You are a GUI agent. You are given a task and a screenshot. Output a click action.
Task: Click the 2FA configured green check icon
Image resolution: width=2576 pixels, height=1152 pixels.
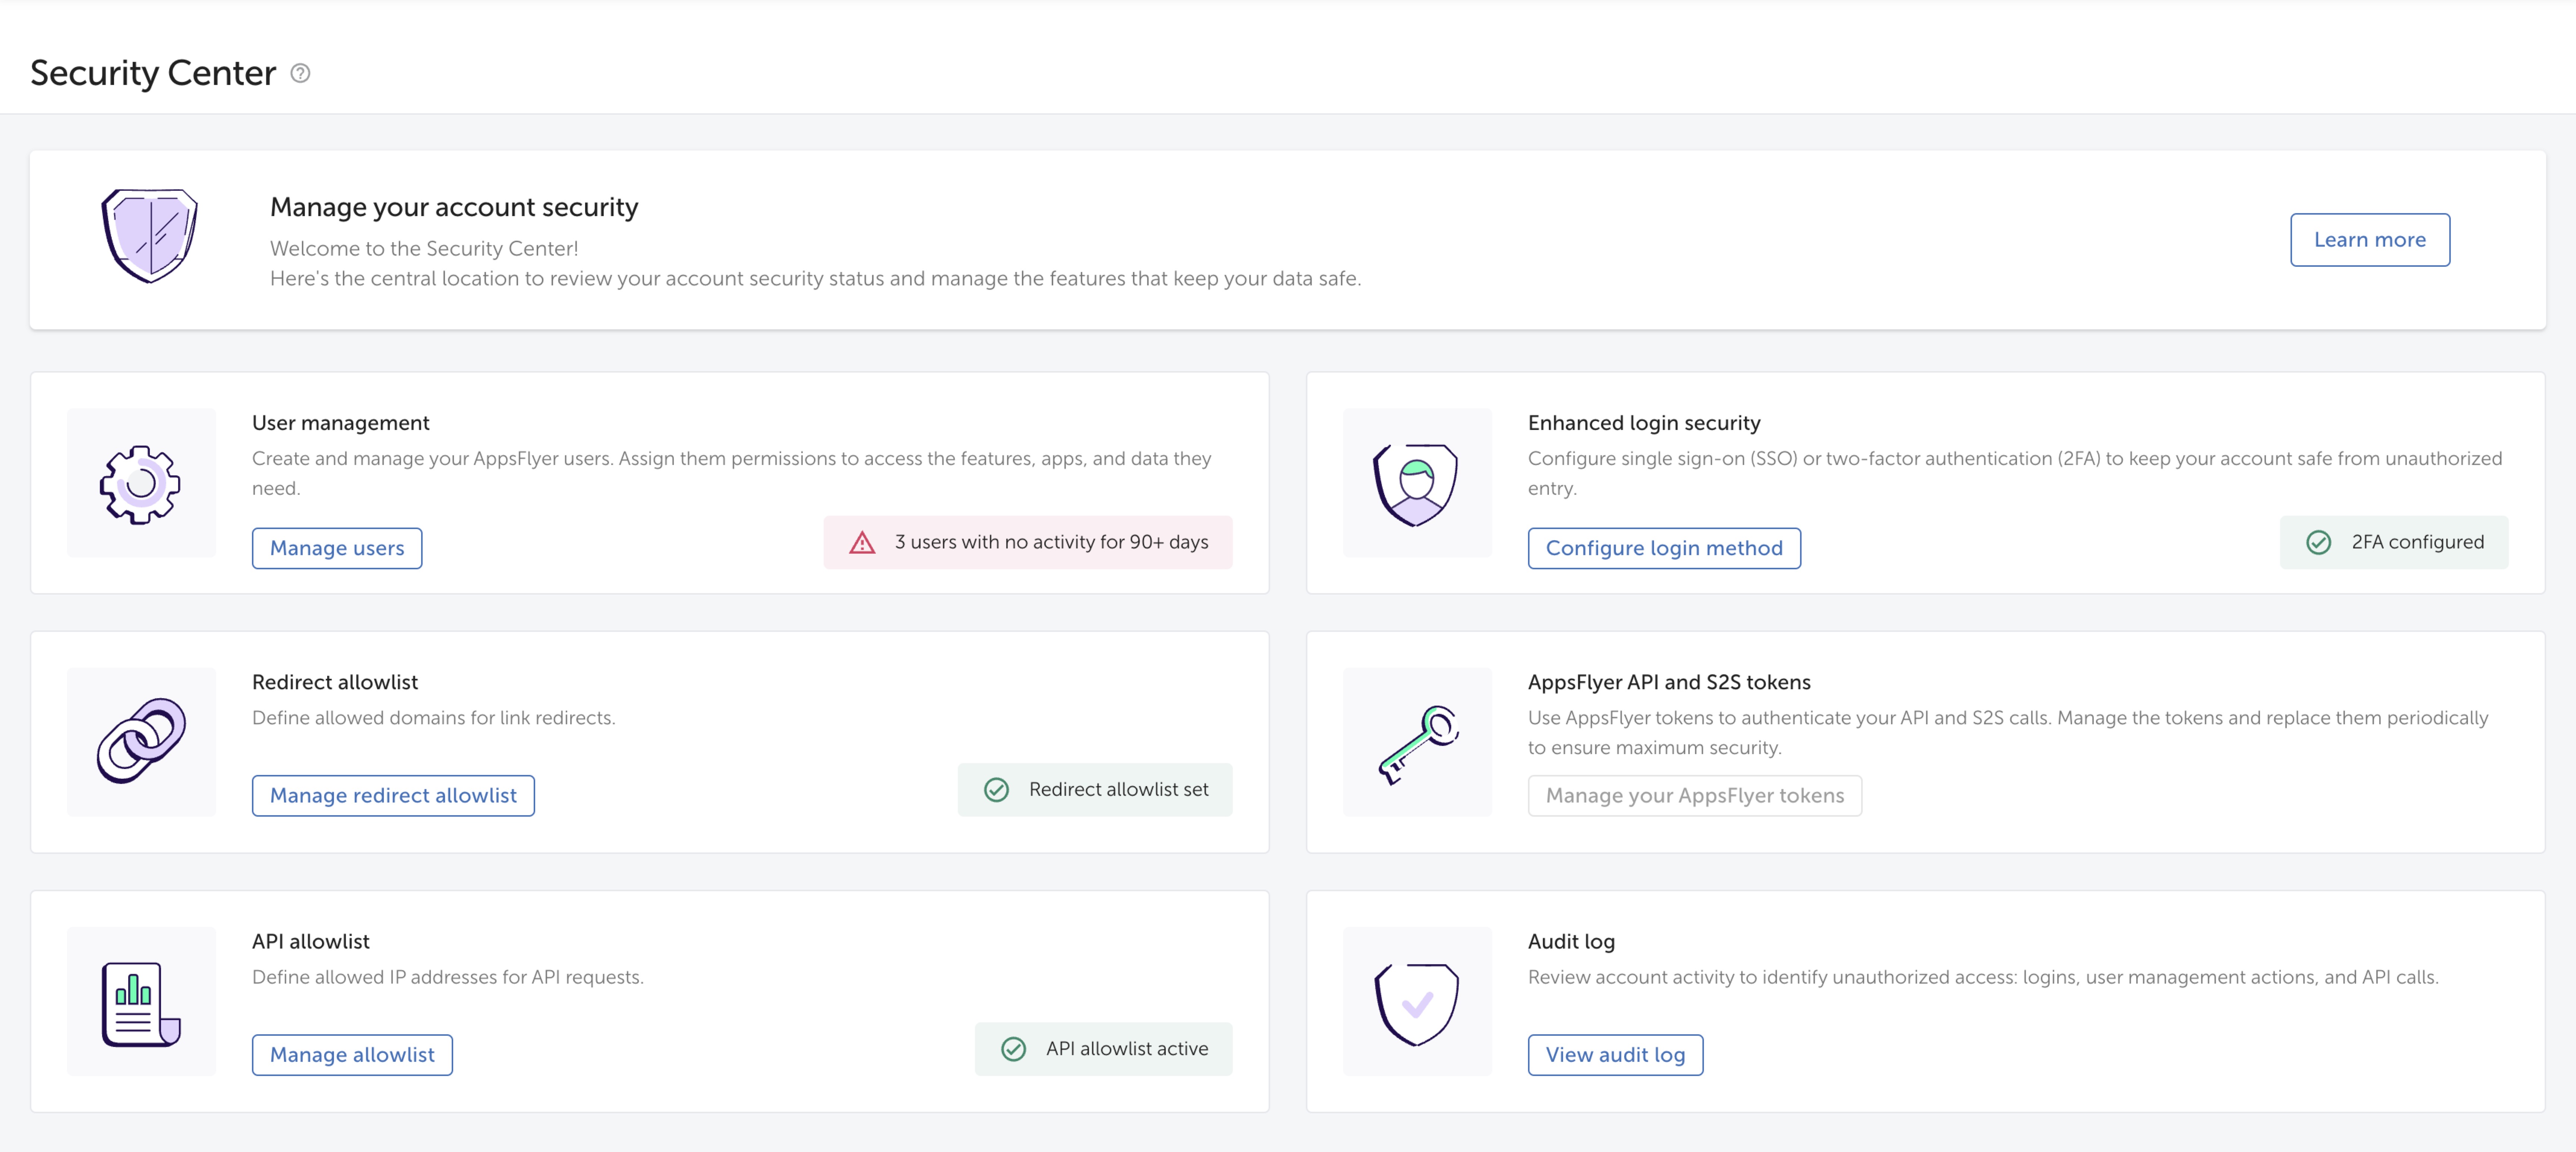click(2318, 542)
